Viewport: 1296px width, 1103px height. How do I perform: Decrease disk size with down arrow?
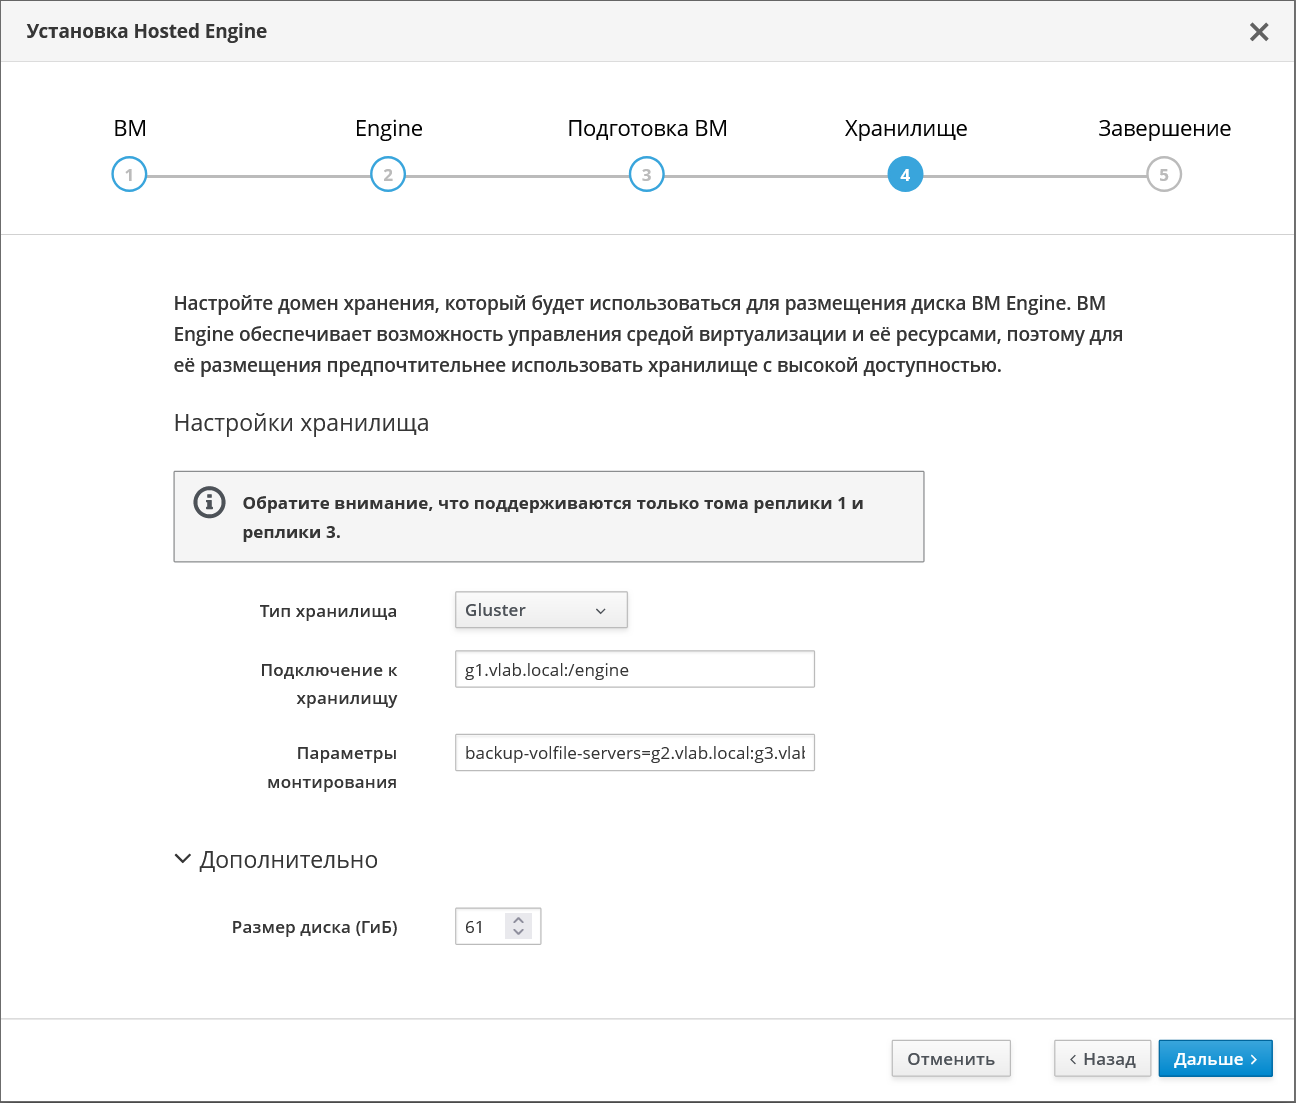click(518, 933)
